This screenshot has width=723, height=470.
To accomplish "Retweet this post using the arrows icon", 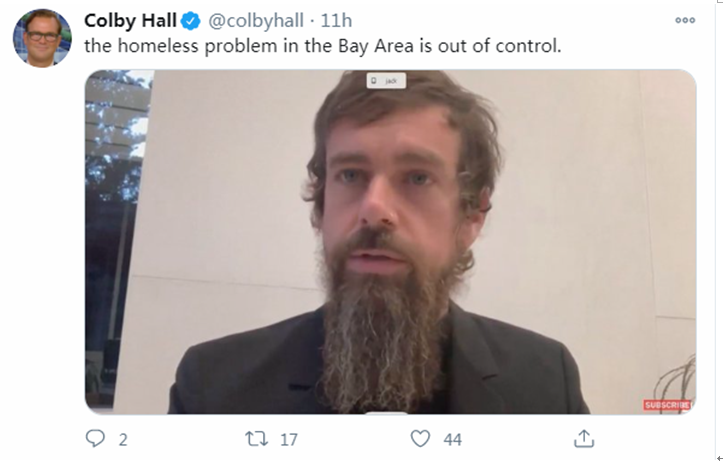I will click(256, 439).
